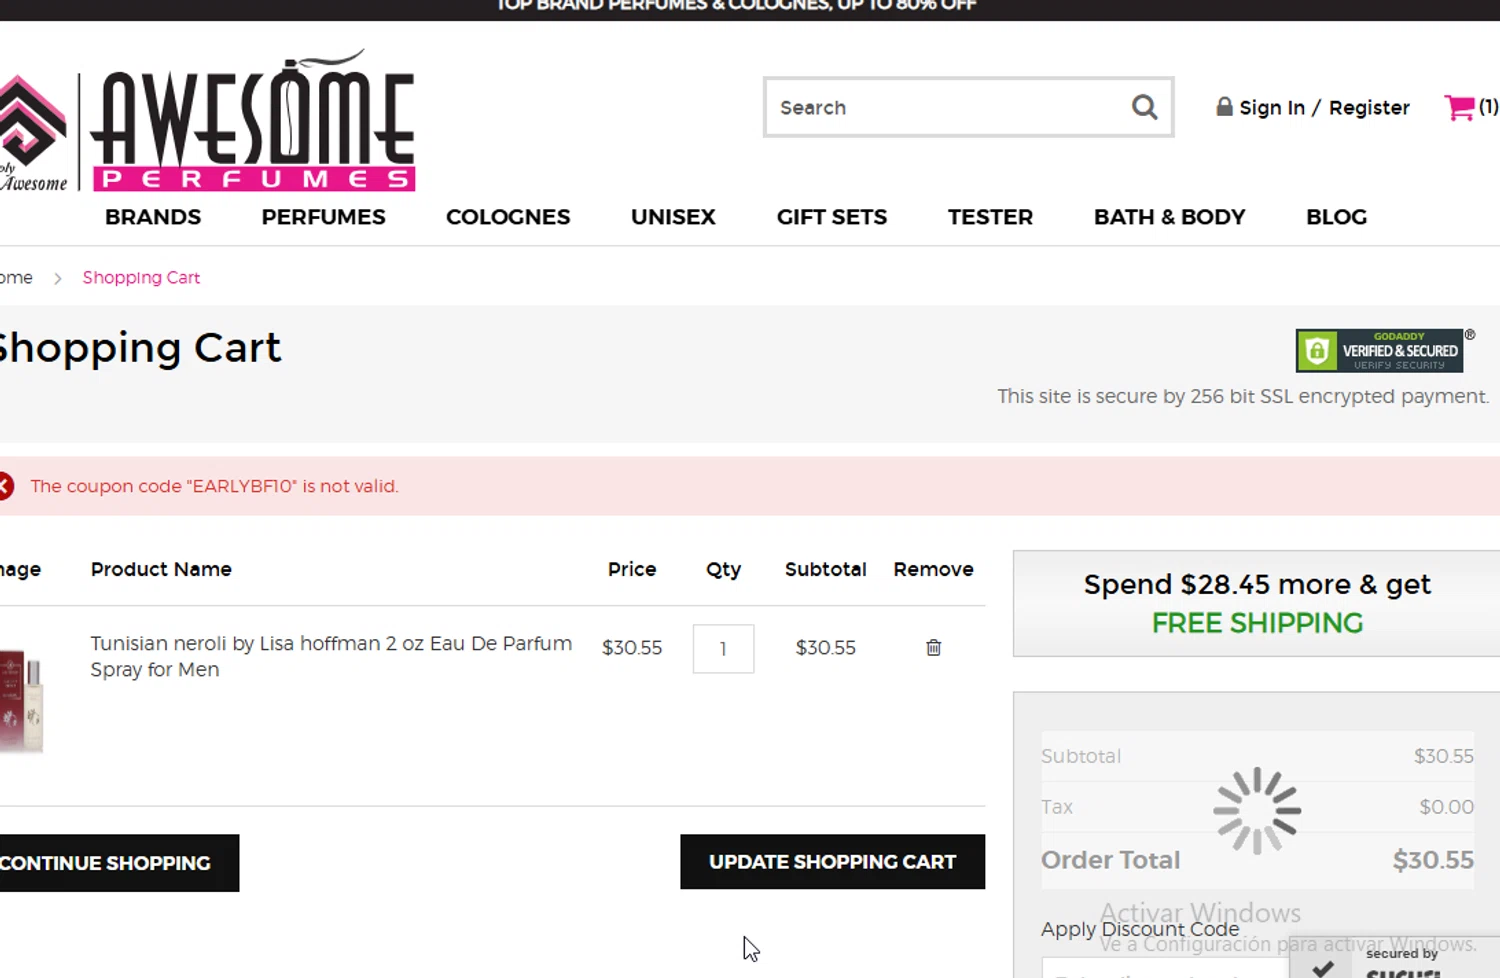The width and height of the screenshot is (1500, 978).
Task: Click the lock icon beside Sign In
Action: 1224,106
